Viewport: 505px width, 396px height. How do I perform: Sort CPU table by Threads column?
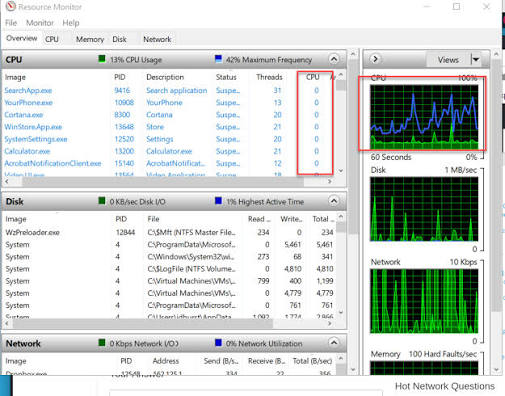pos(269,77)
